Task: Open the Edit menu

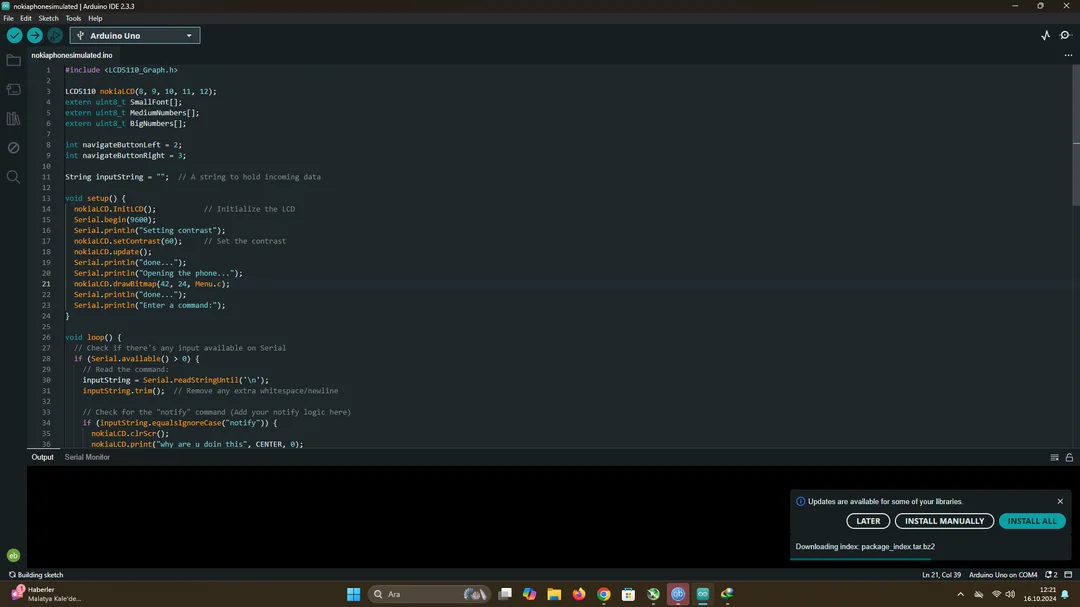Action: (25, 19)
